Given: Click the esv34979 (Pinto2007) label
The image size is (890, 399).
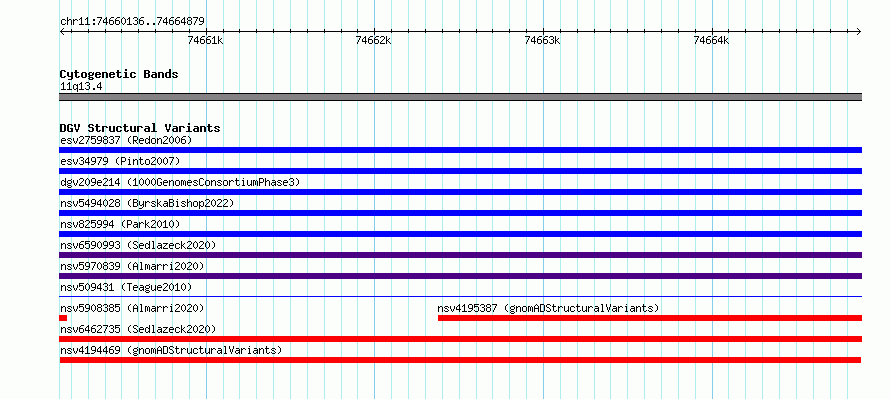Looking at the screenshot, I should click(x=120, y=161).
